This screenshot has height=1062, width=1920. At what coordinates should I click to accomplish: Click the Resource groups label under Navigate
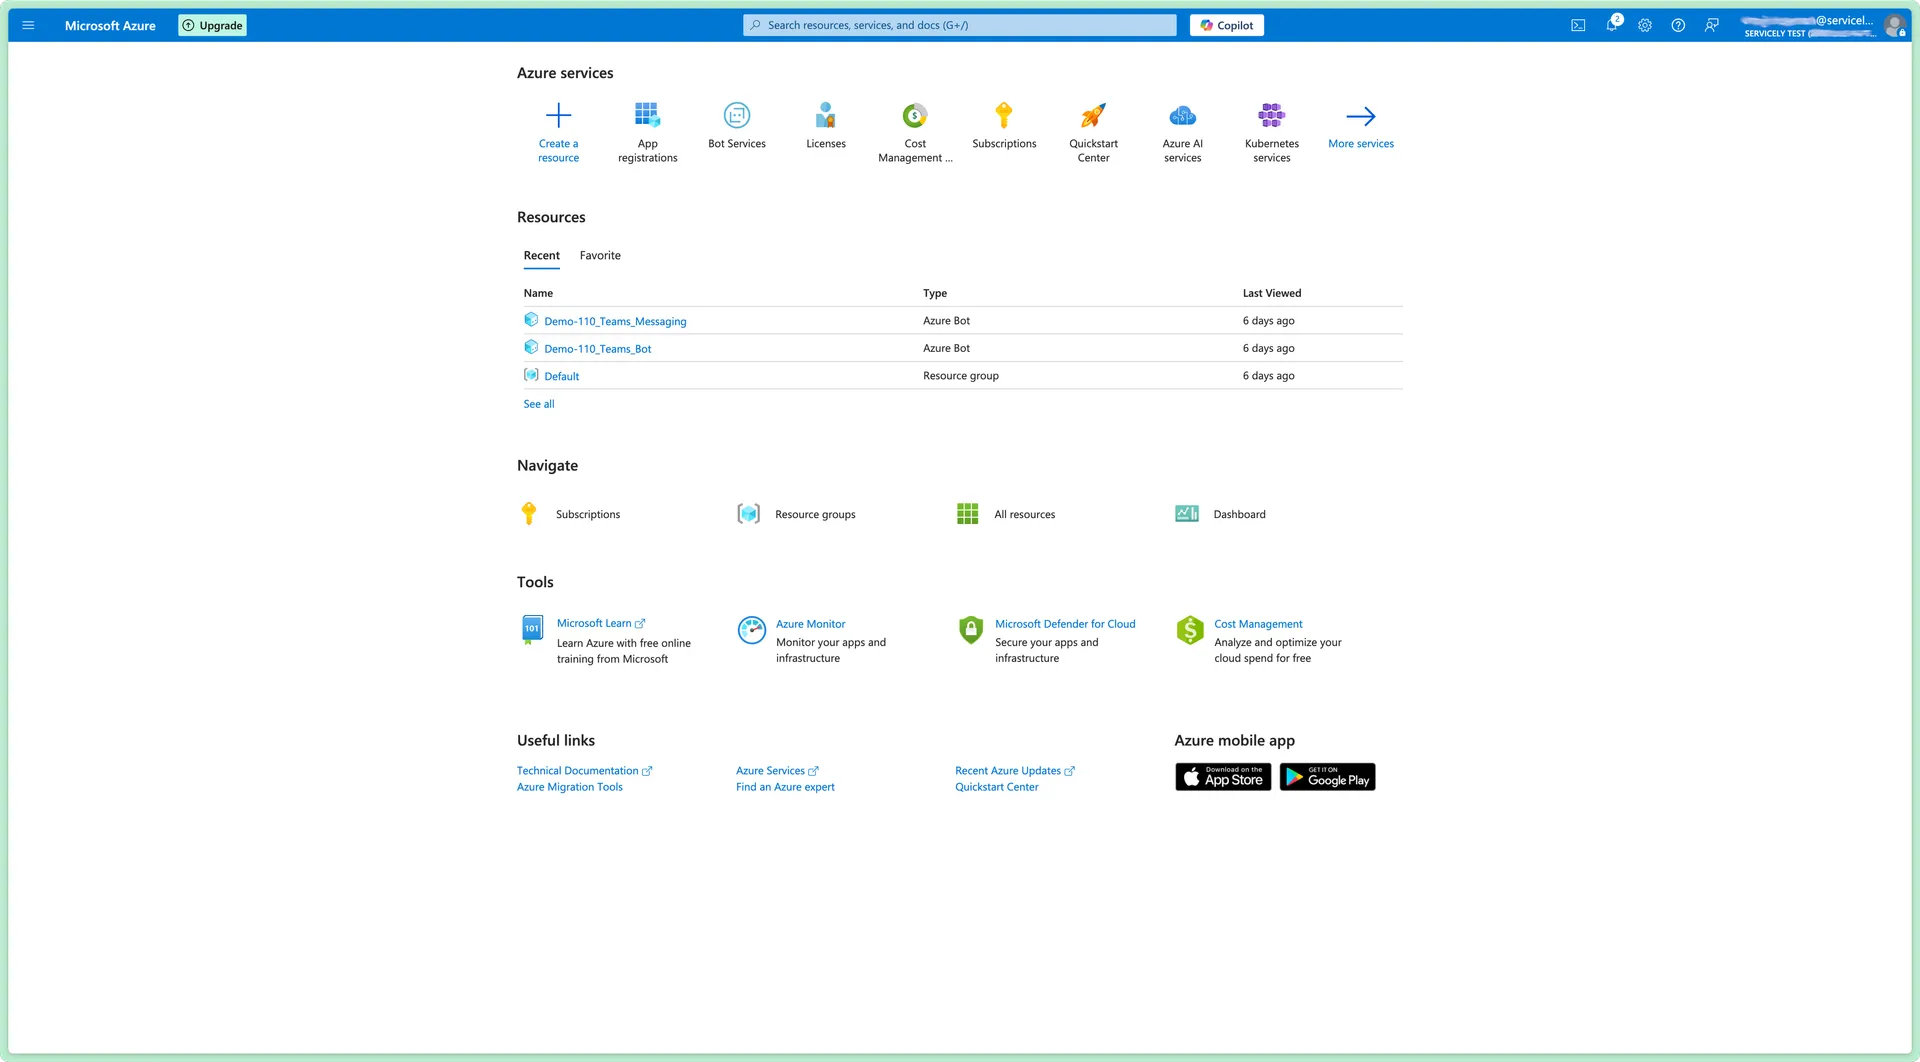[x=815, y=515]
